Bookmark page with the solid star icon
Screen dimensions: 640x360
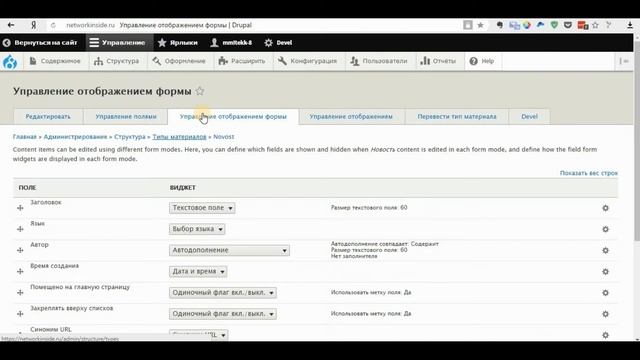pos(480,25)
